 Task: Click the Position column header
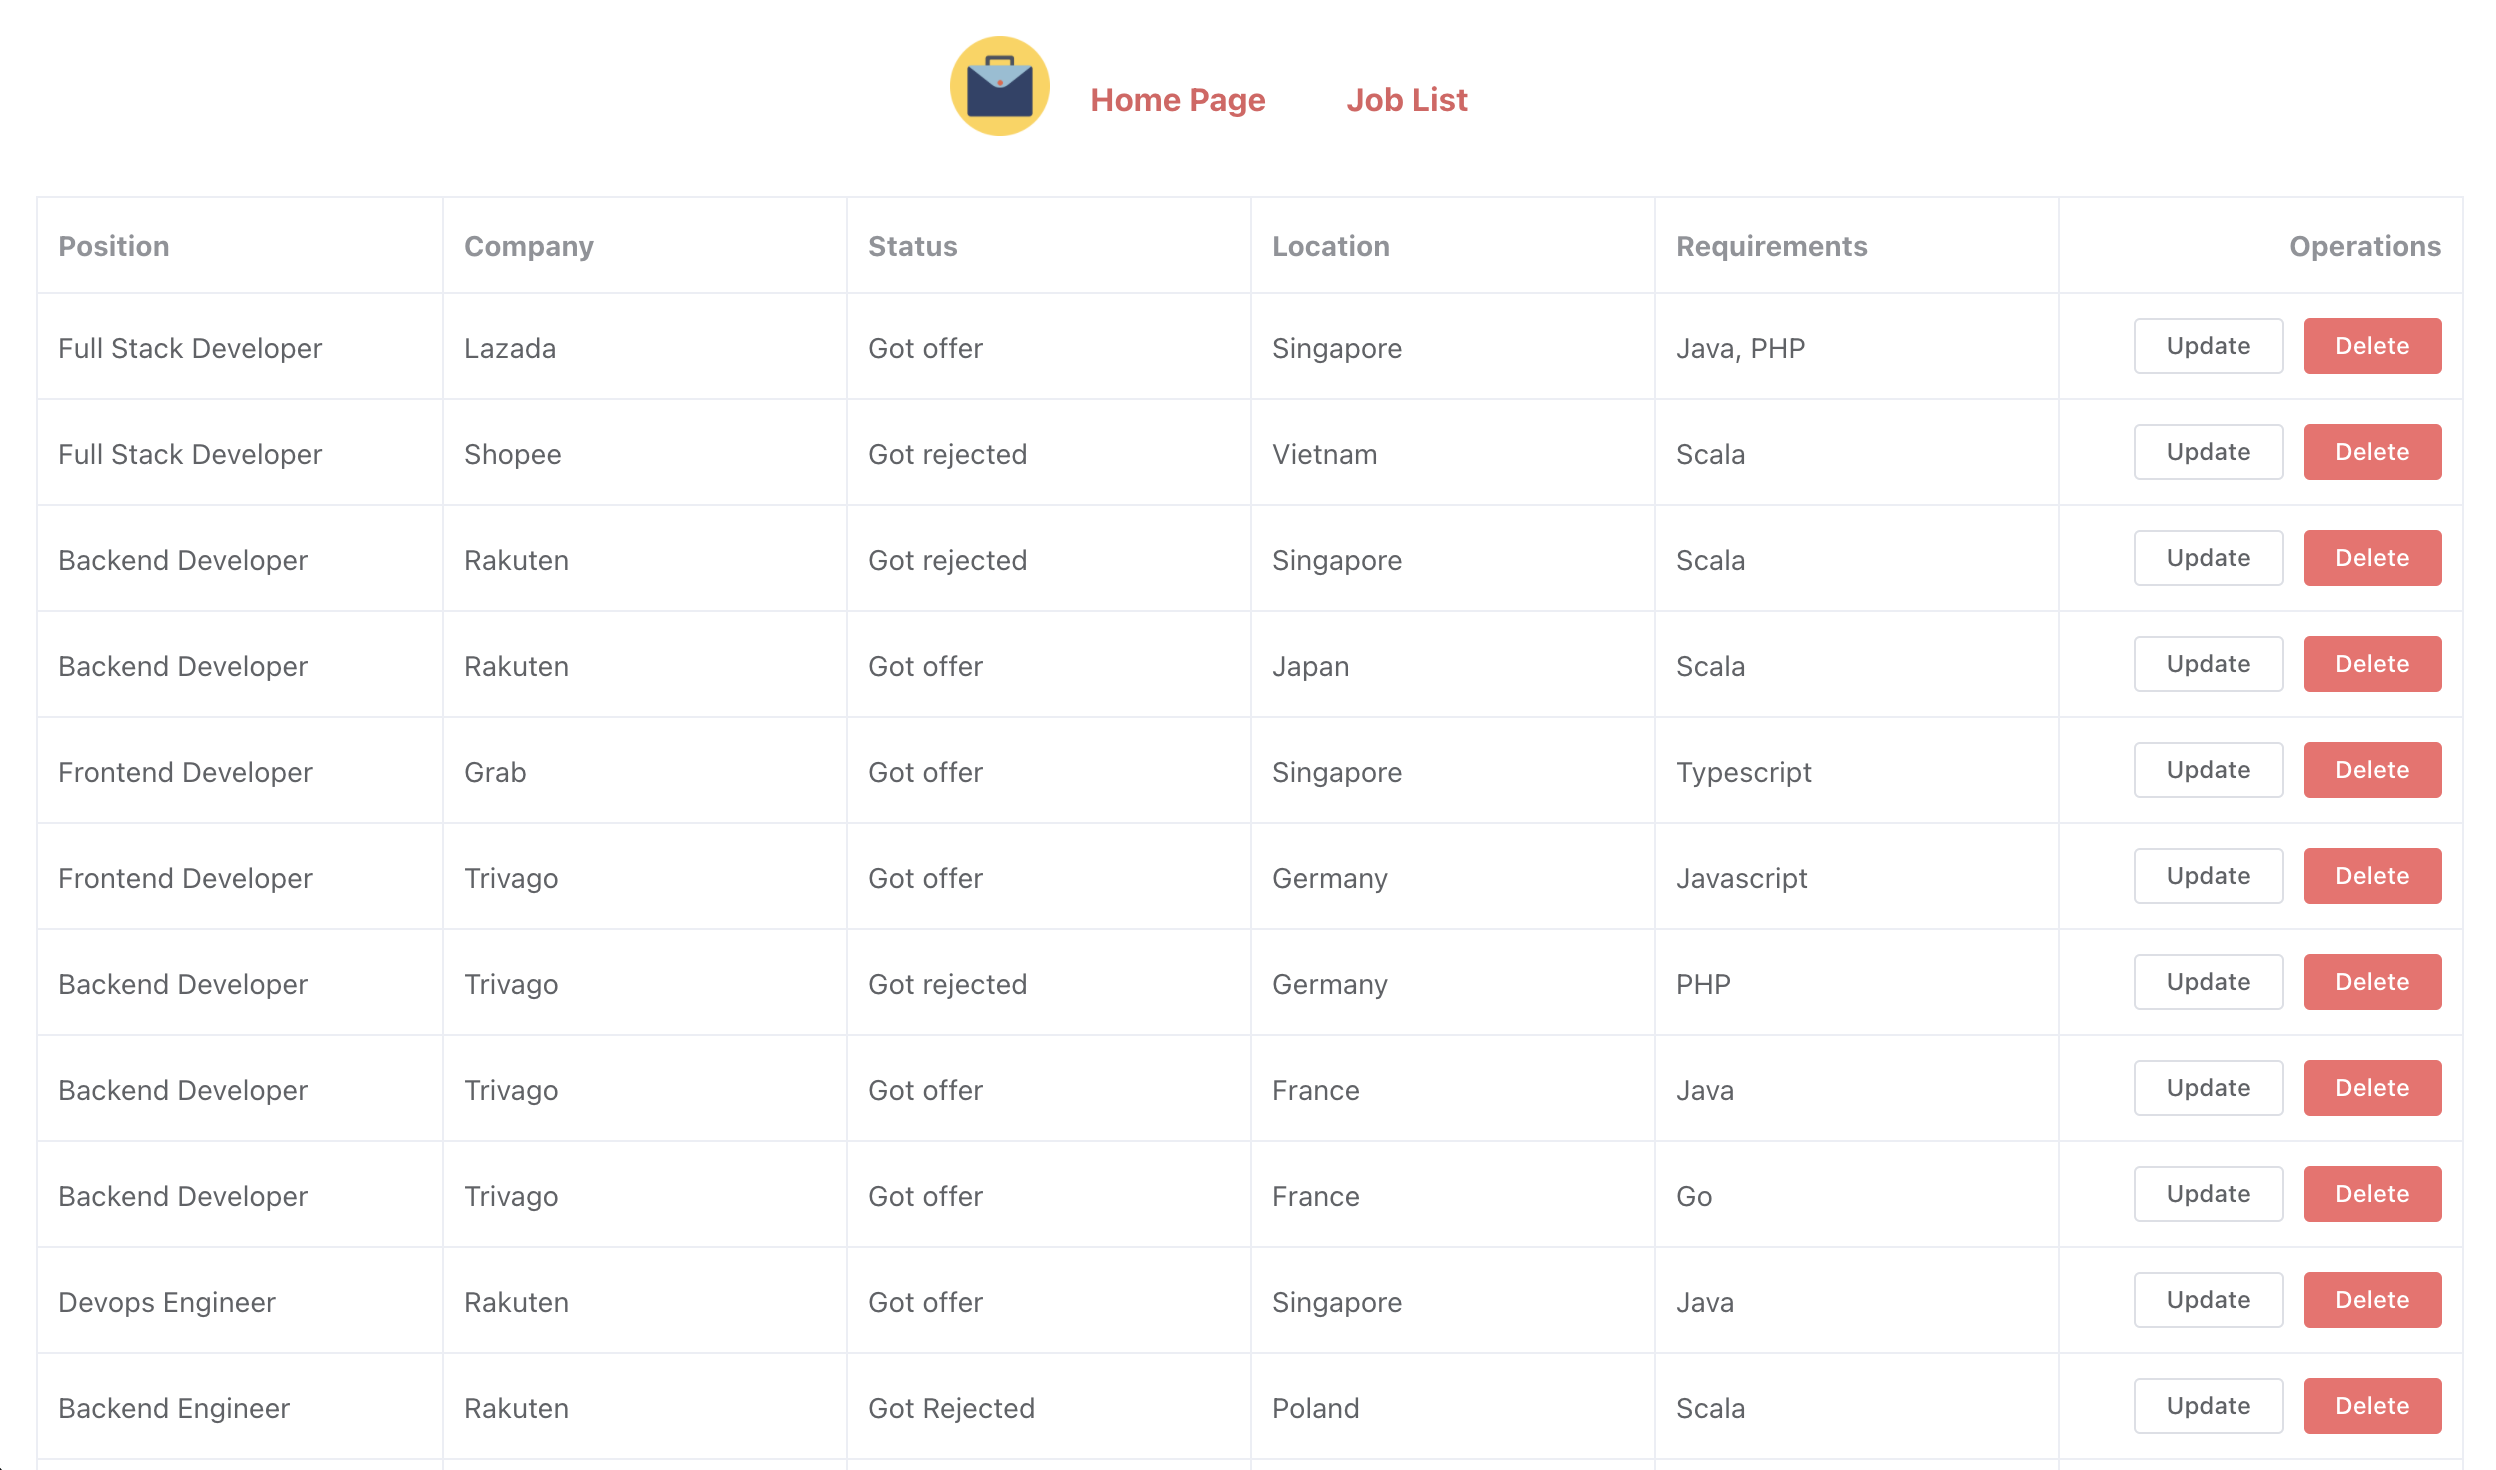click(114, 246)
